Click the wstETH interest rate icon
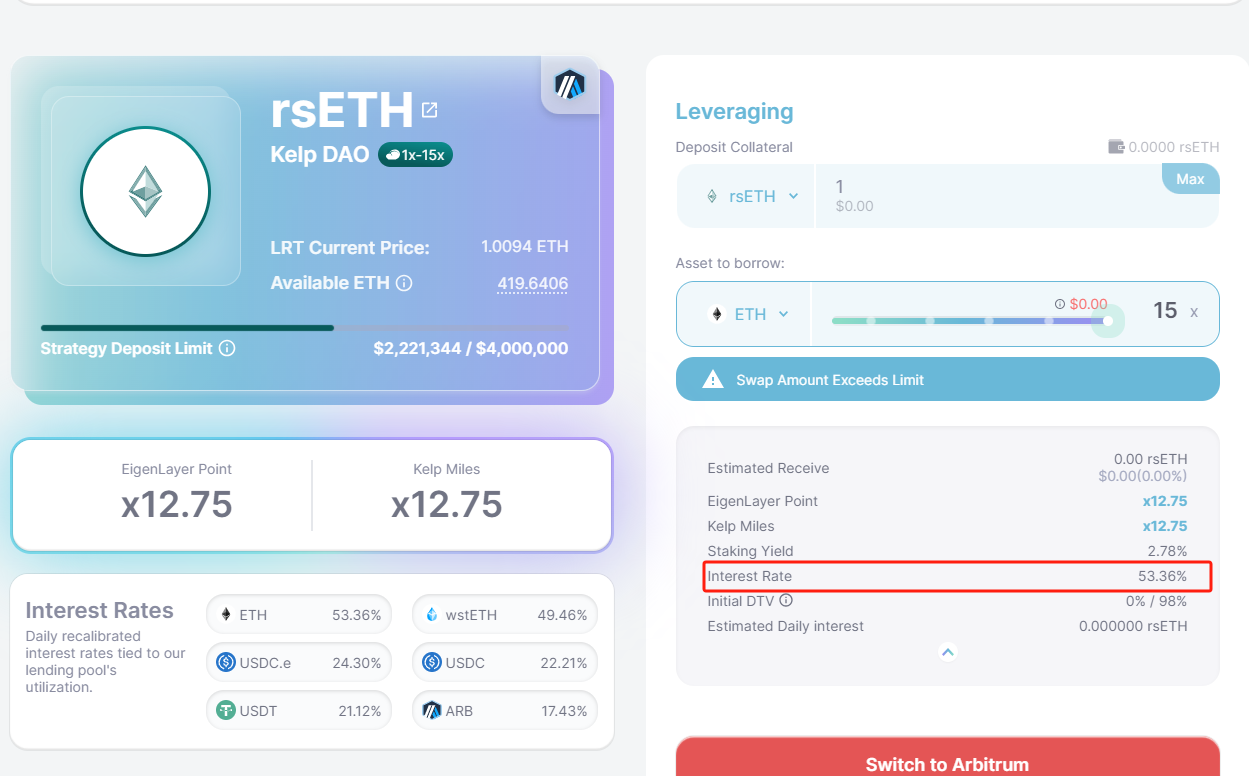 coord(432,615)
